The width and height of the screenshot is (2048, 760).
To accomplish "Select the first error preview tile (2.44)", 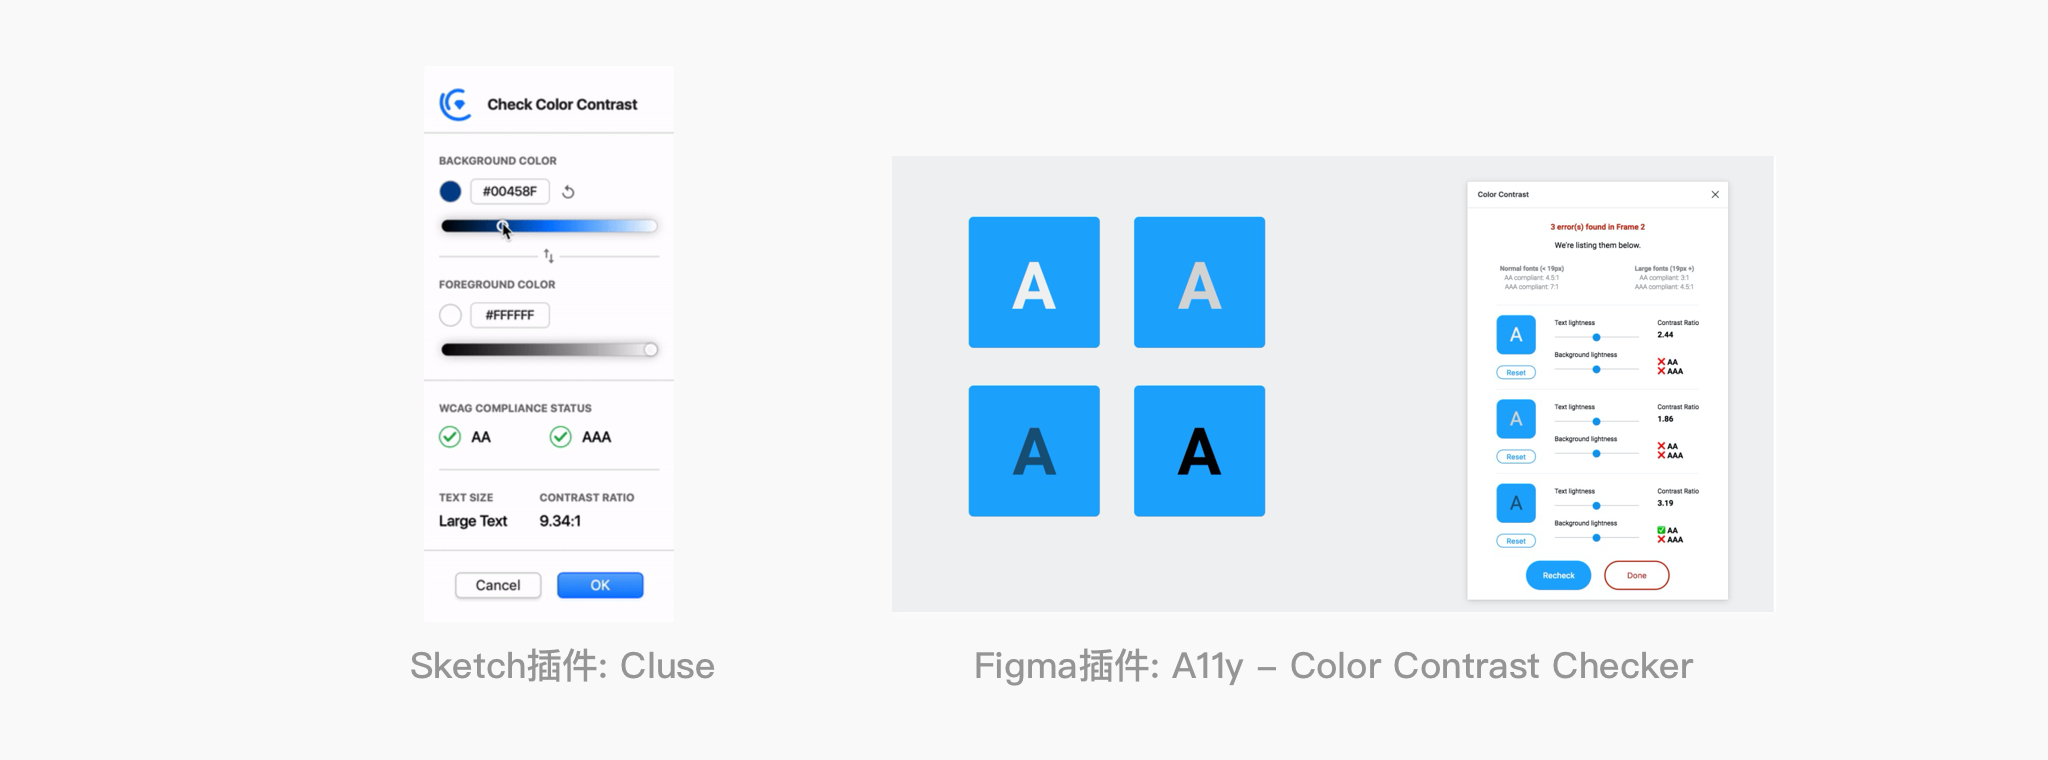I will pyautogui.click(x=1516, y=335).
